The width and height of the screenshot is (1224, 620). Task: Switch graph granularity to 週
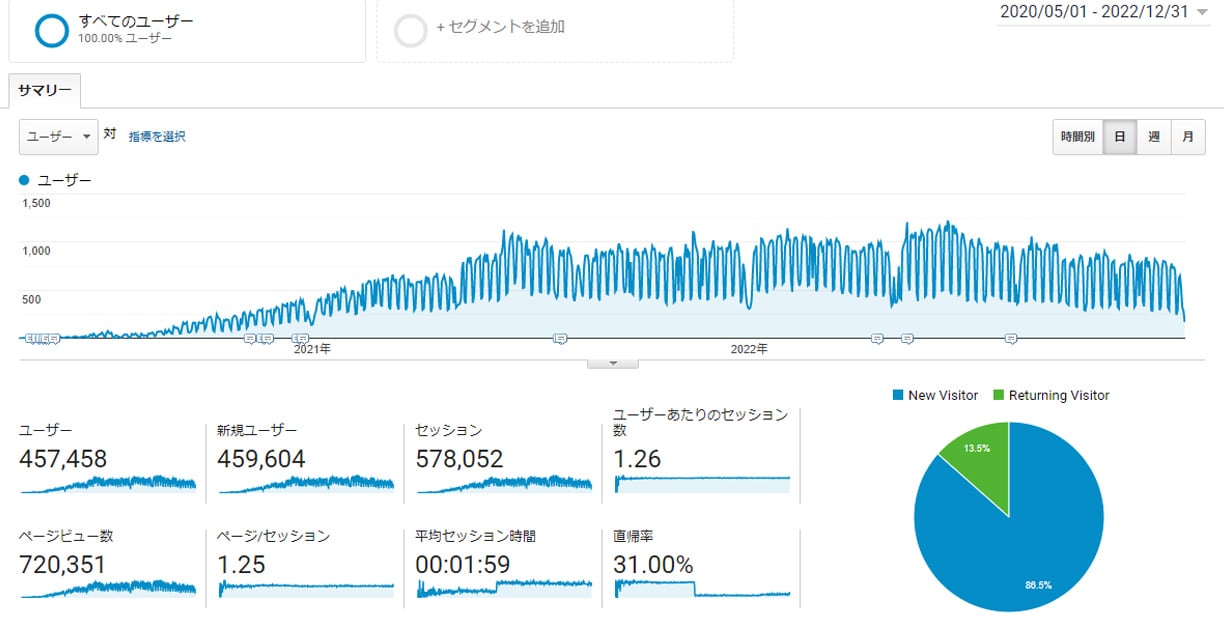coord(1155,137)
